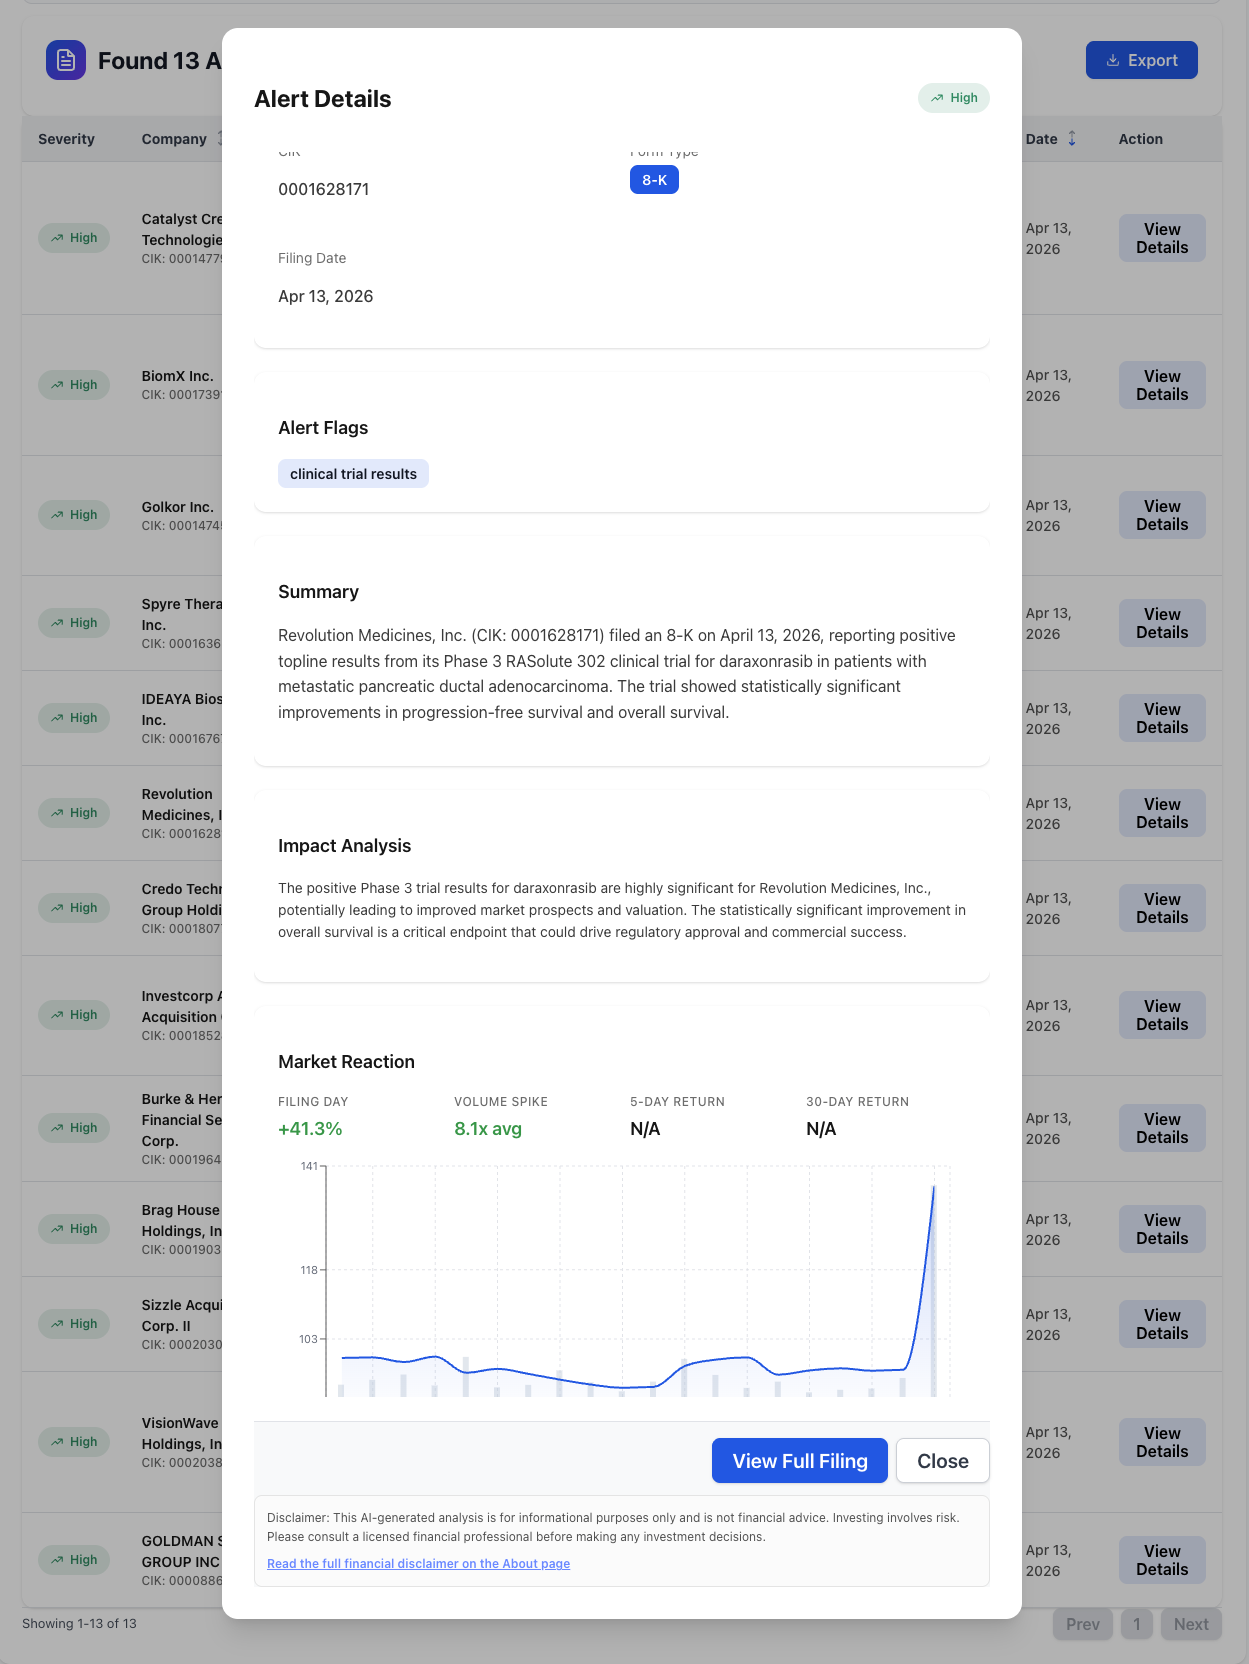The image size is (1249, 1664).
Task: Click Showing 1-13 of 13 text
Action: click(x=79, y=1623)
